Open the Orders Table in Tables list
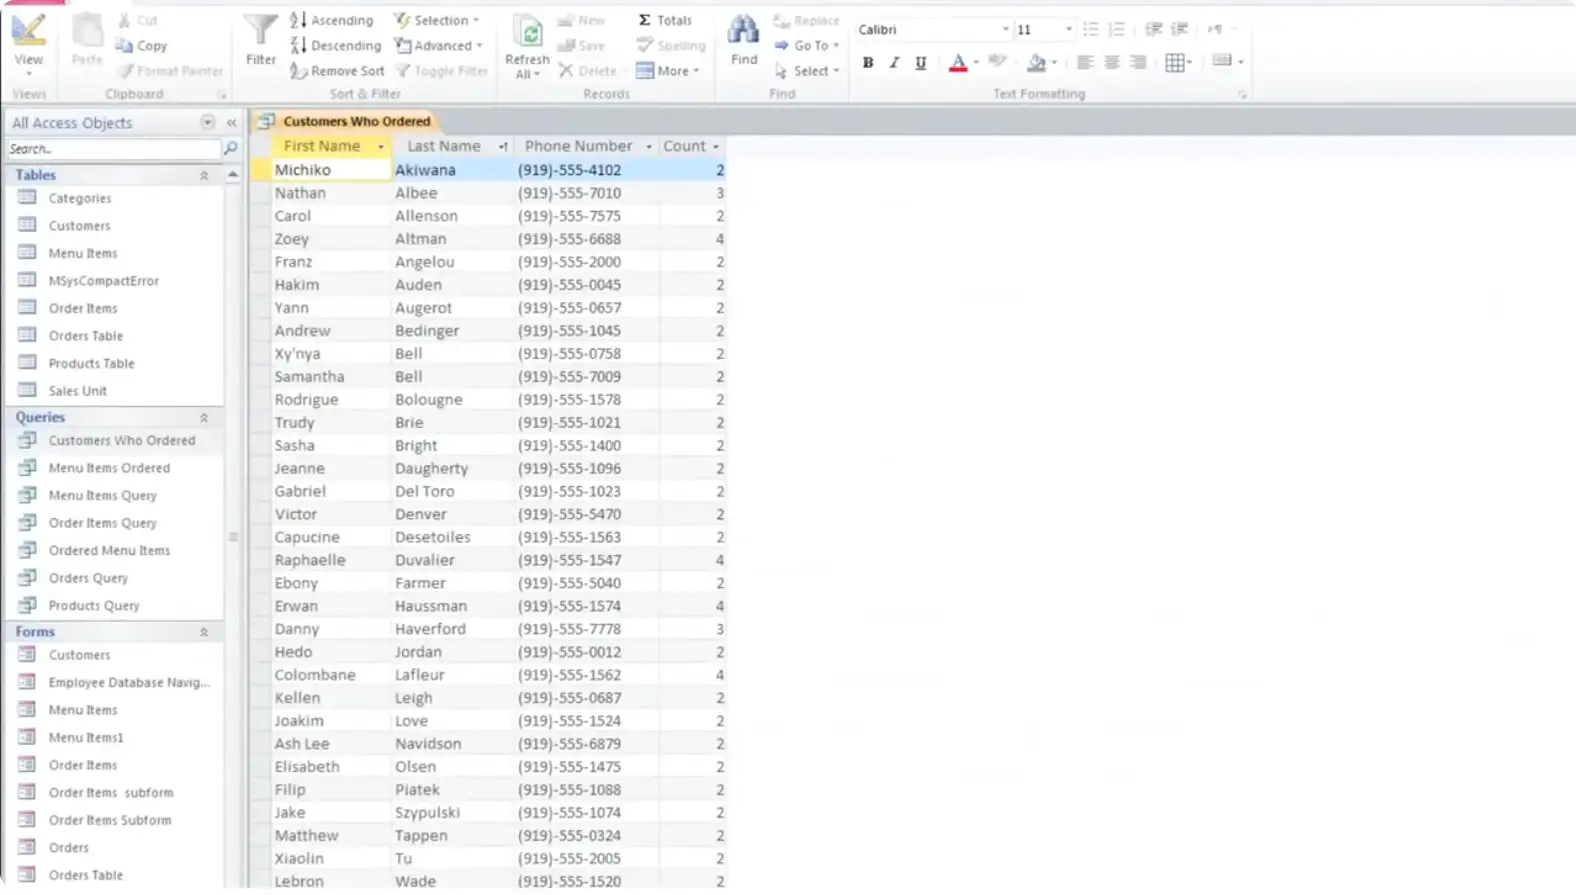This screenshot has height=895, width=1576. [85, 336]
